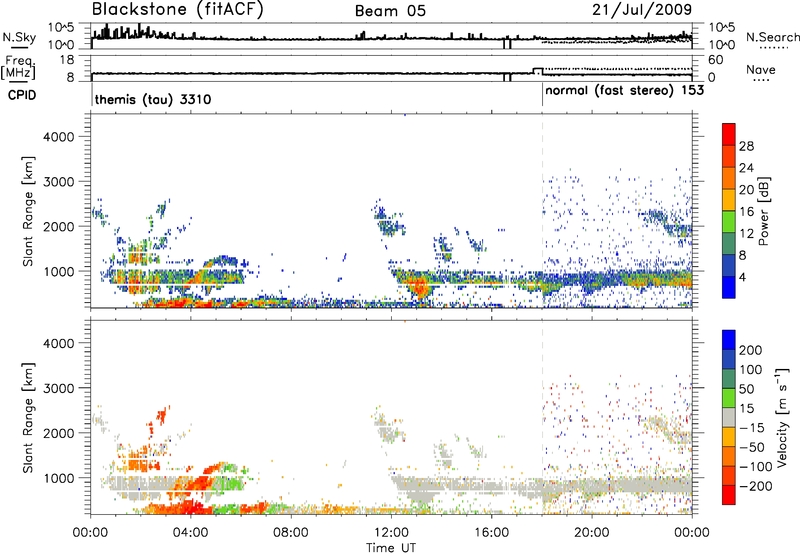This screenshot has height=554, width=800.
Task: Click the "16" label on power colorbar
Action: pos(746,212)
